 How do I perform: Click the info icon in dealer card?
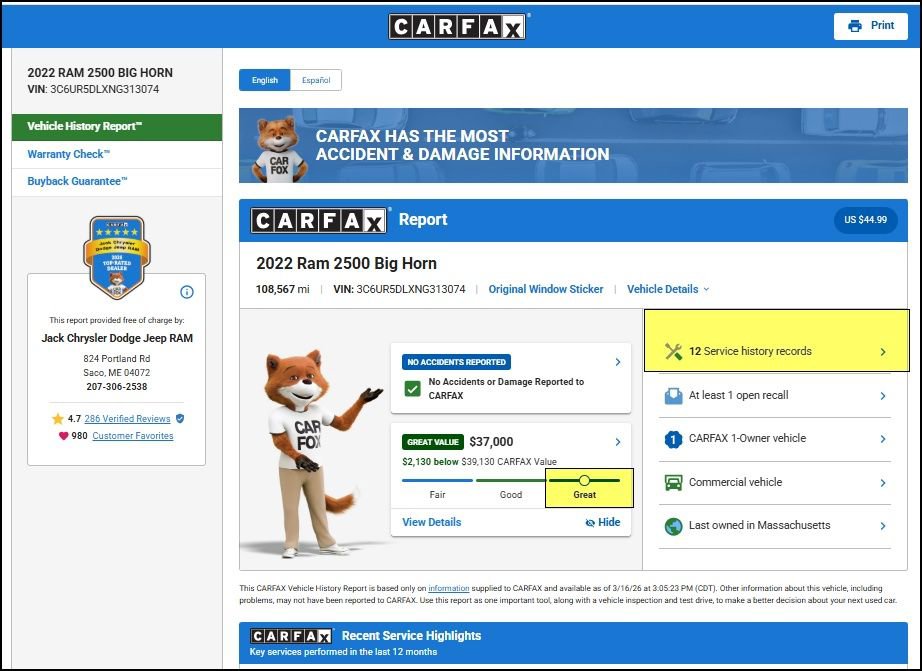point(186,292)
